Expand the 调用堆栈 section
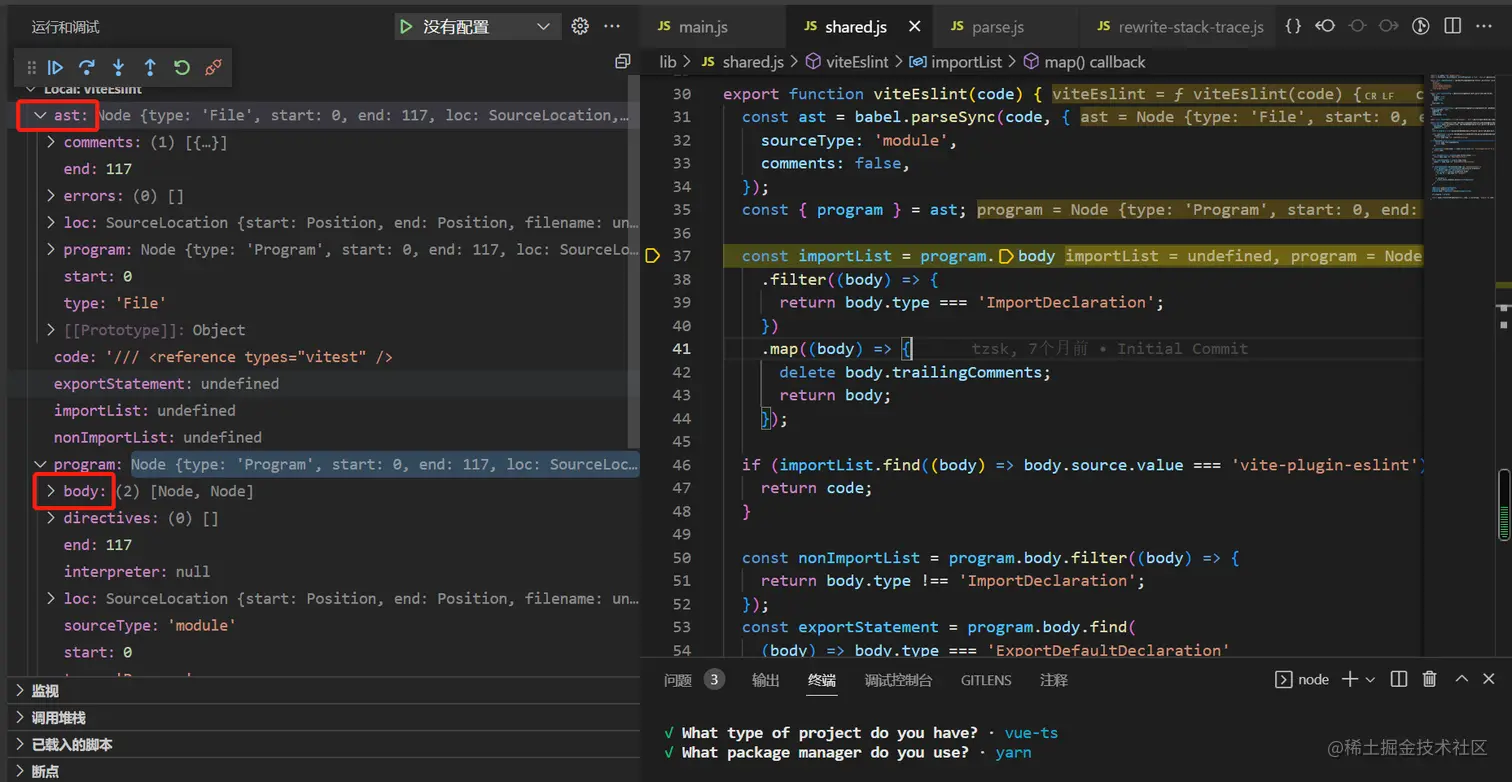1512x782 pixels. 58,718
